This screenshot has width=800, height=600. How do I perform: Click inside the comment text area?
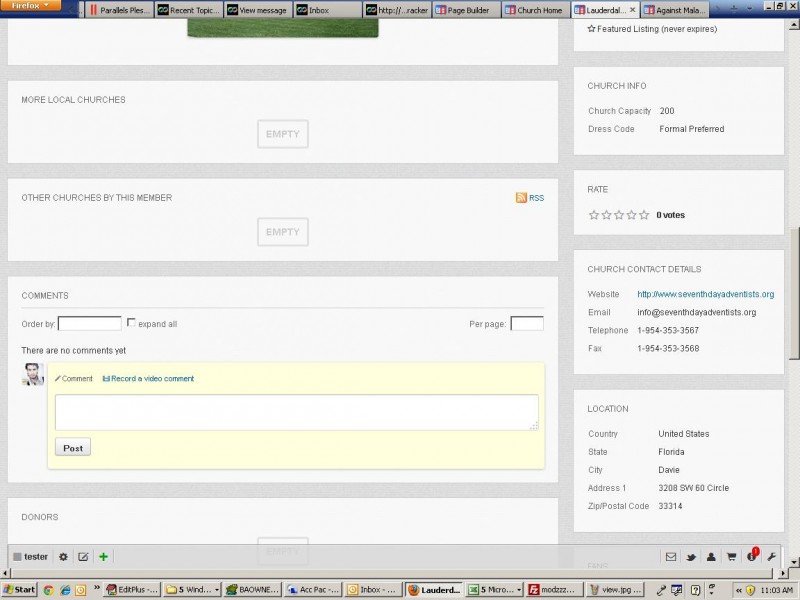click(296, 412)
